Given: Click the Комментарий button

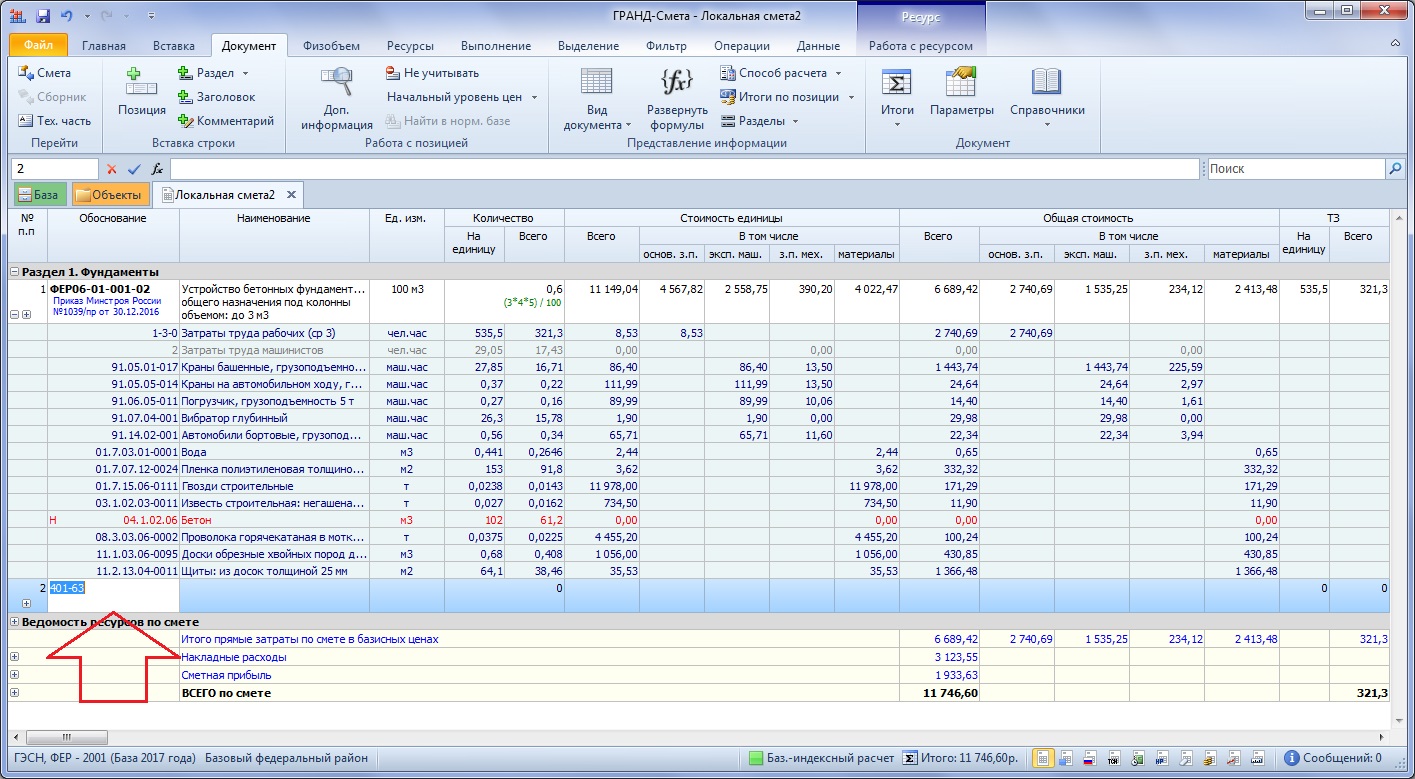Looking at the screenshot, I should pos(226,121).
